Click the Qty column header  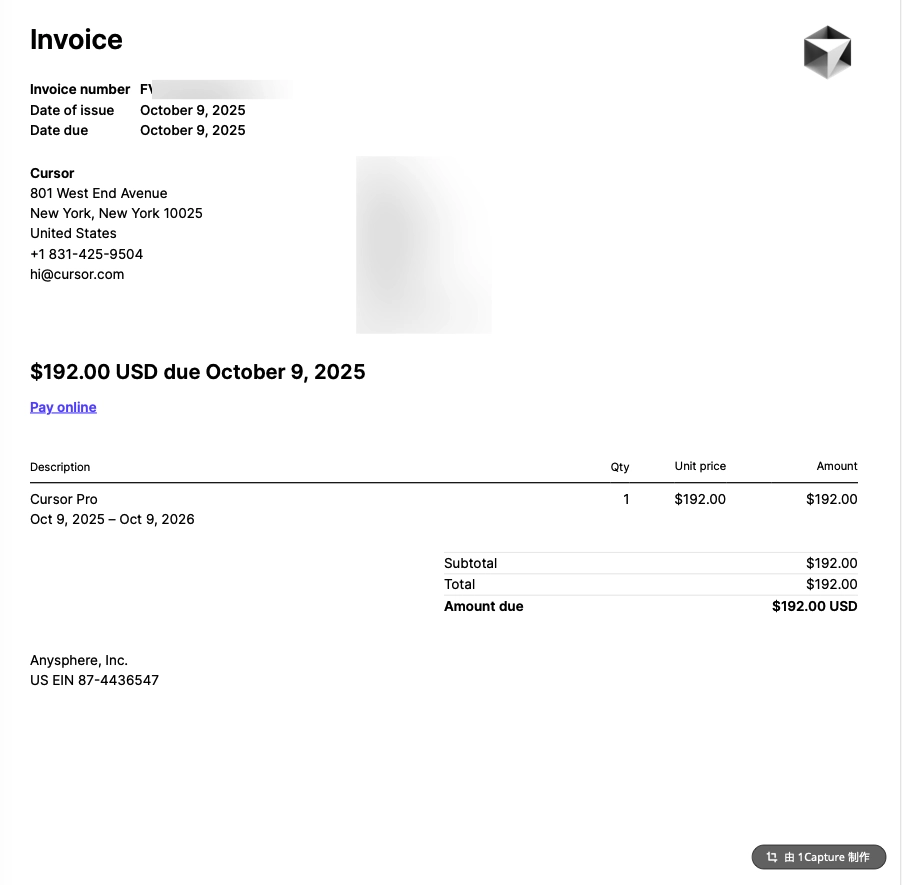(x=620, y=467)
